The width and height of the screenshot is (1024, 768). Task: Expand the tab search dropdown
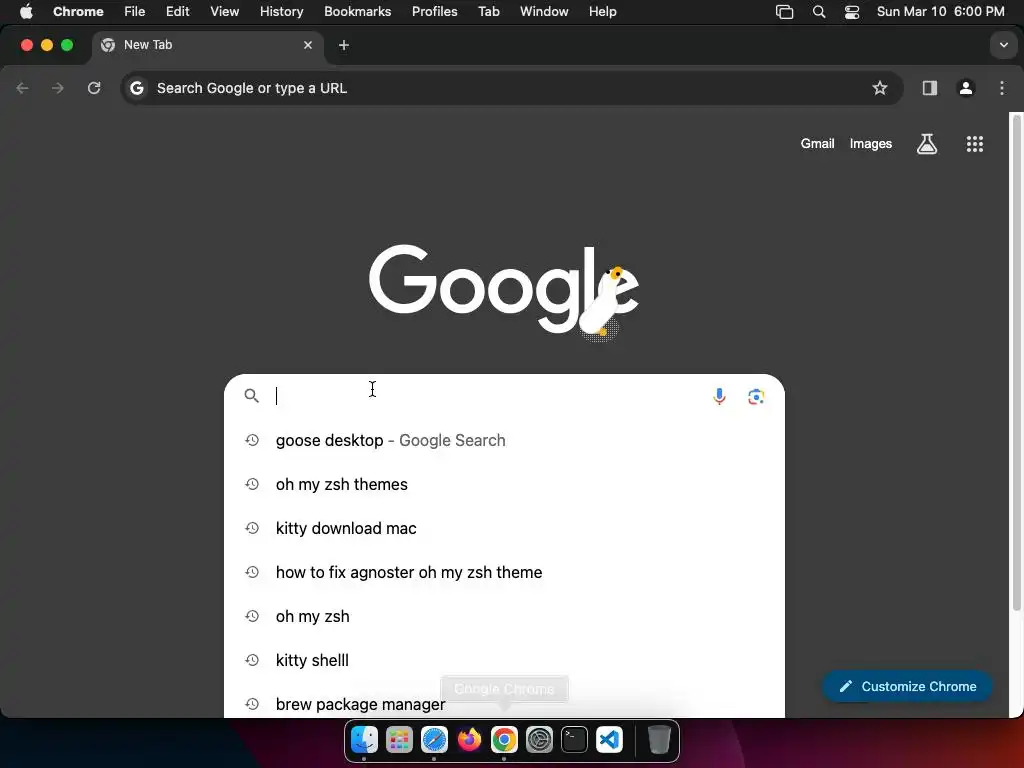(x=1003, y=45)
